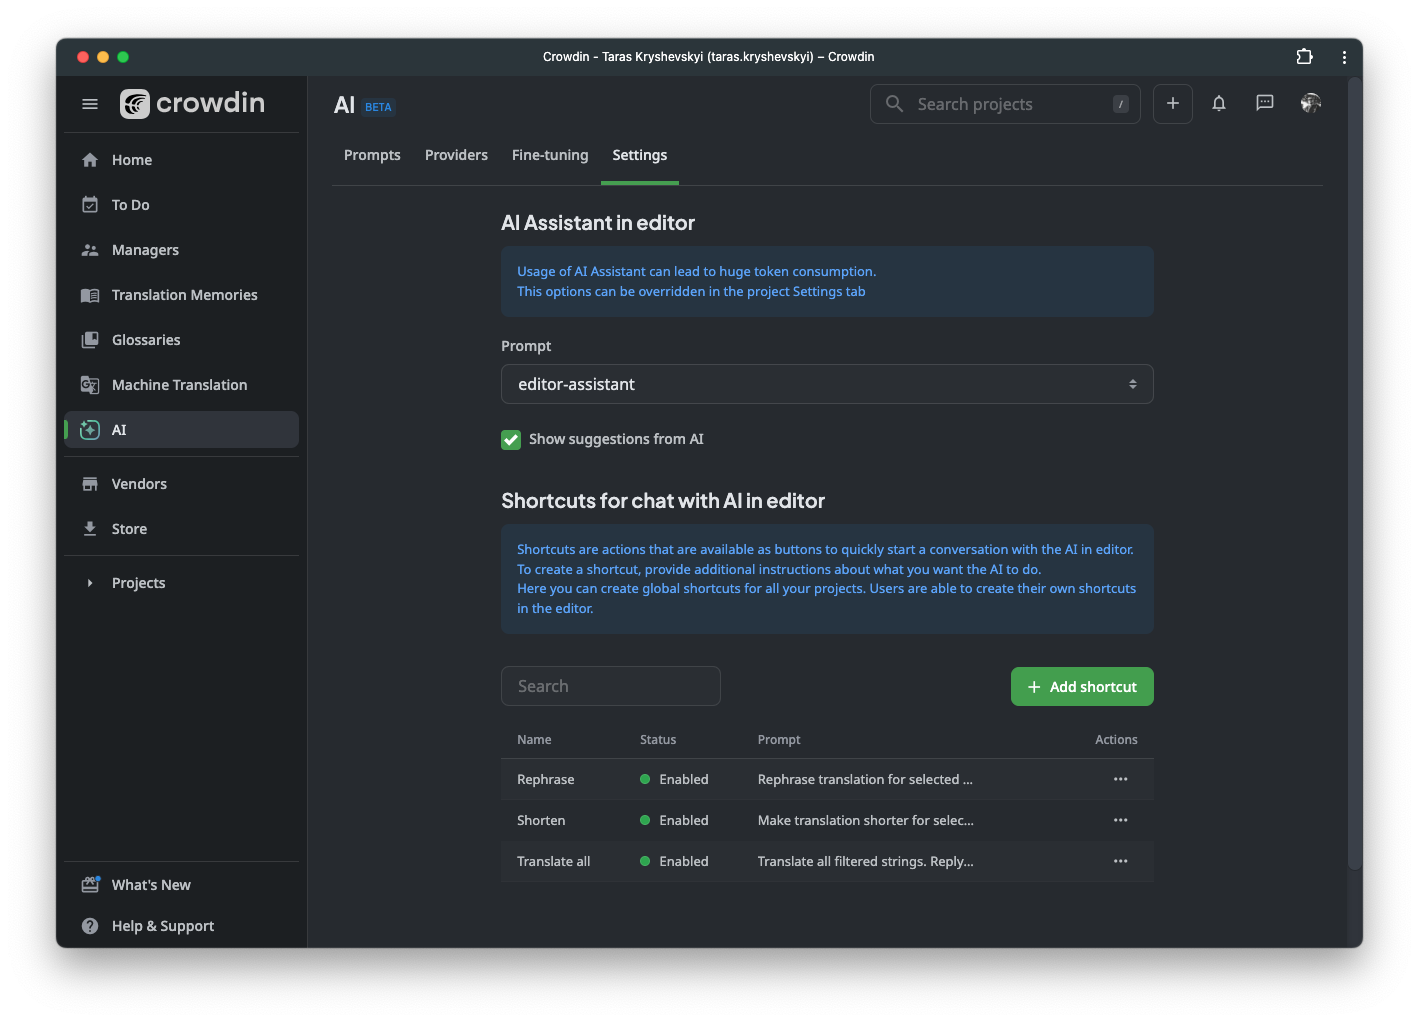Click the BETA badge next to AI
This screenshot has width=1419, height=1022.
[378, 107]
